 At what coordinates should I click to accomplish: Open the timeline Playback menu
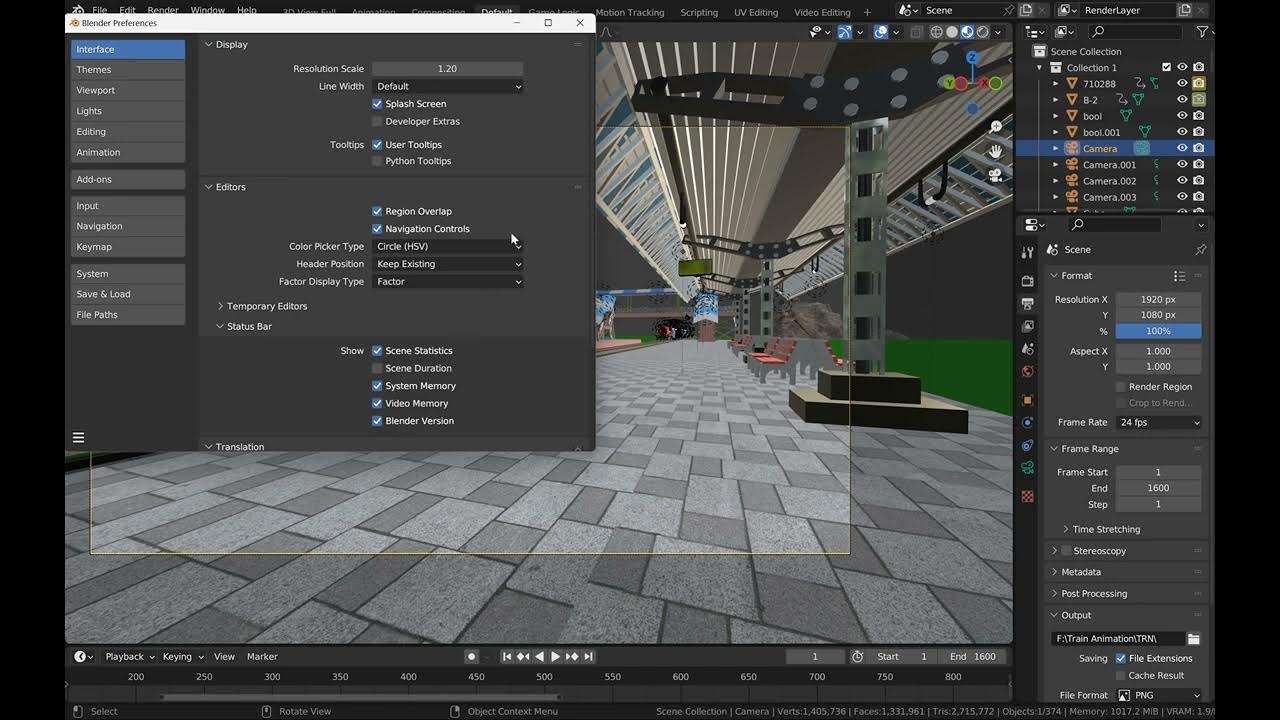pos(129,657)
